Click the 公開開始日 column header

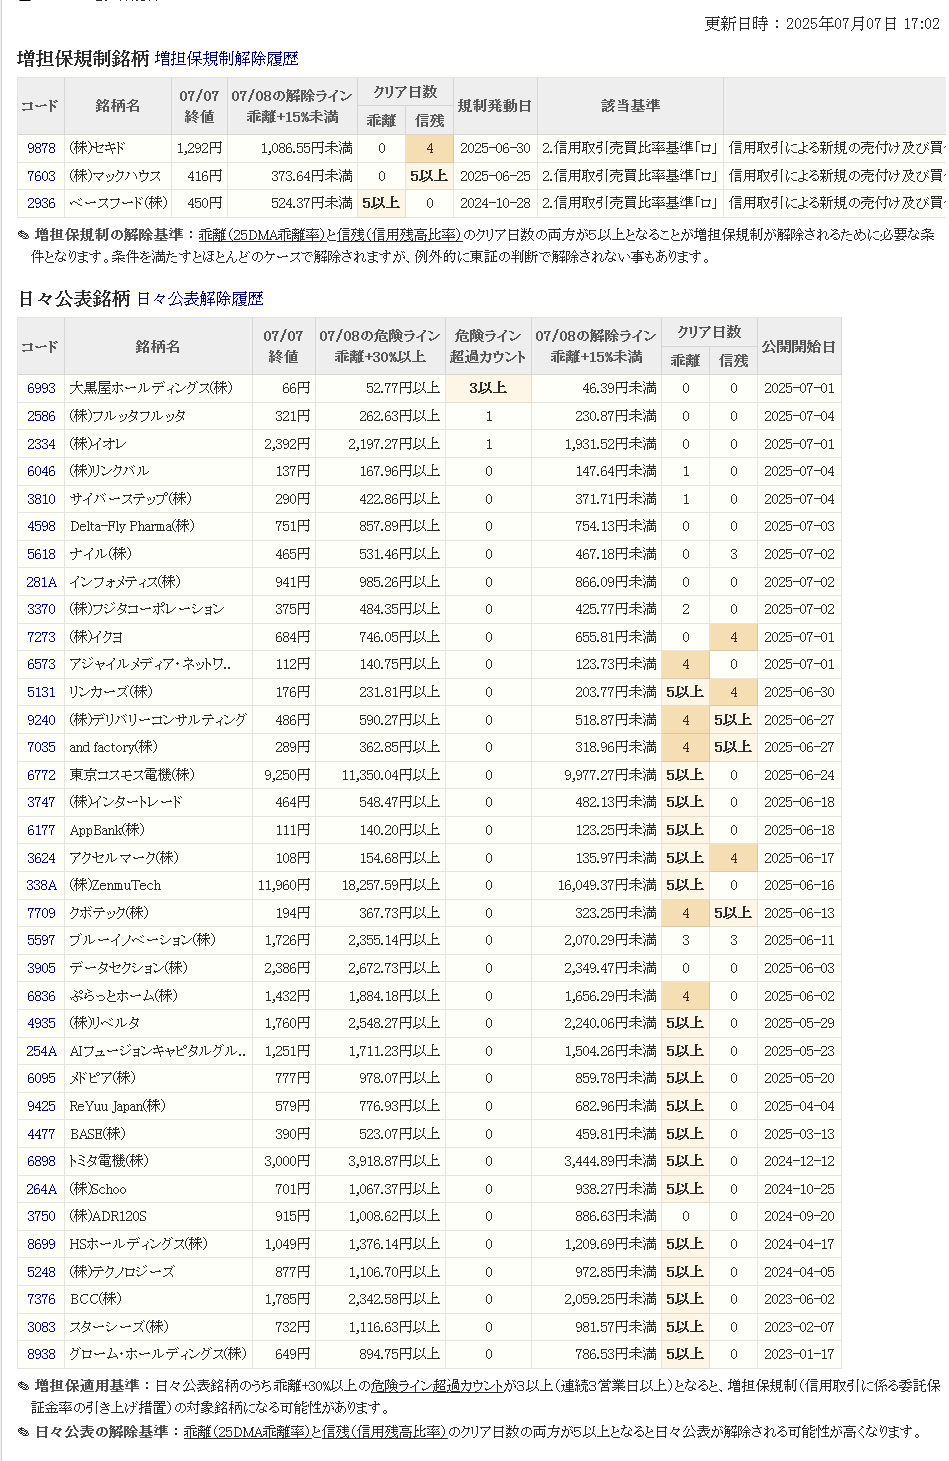click(798, 346)
